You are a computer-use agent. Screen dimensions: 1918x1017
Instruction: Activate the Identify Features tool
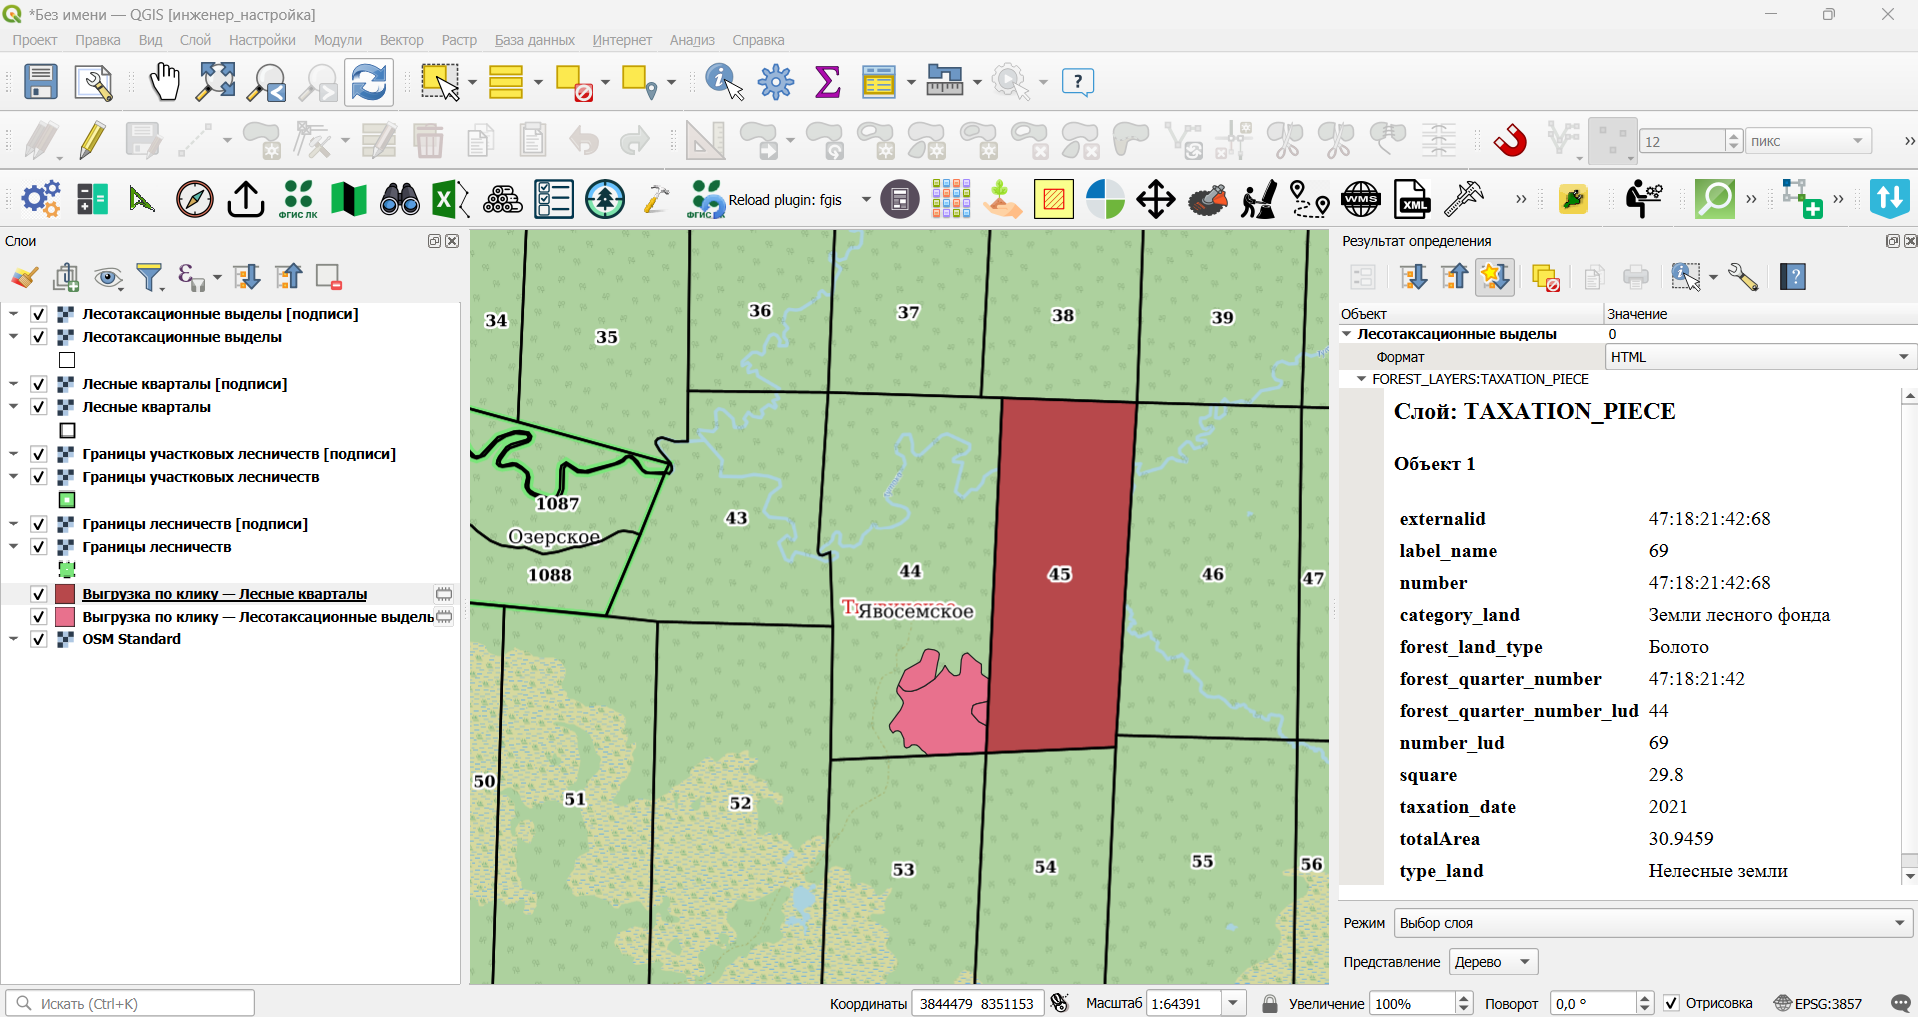click(x=725, y=82)
